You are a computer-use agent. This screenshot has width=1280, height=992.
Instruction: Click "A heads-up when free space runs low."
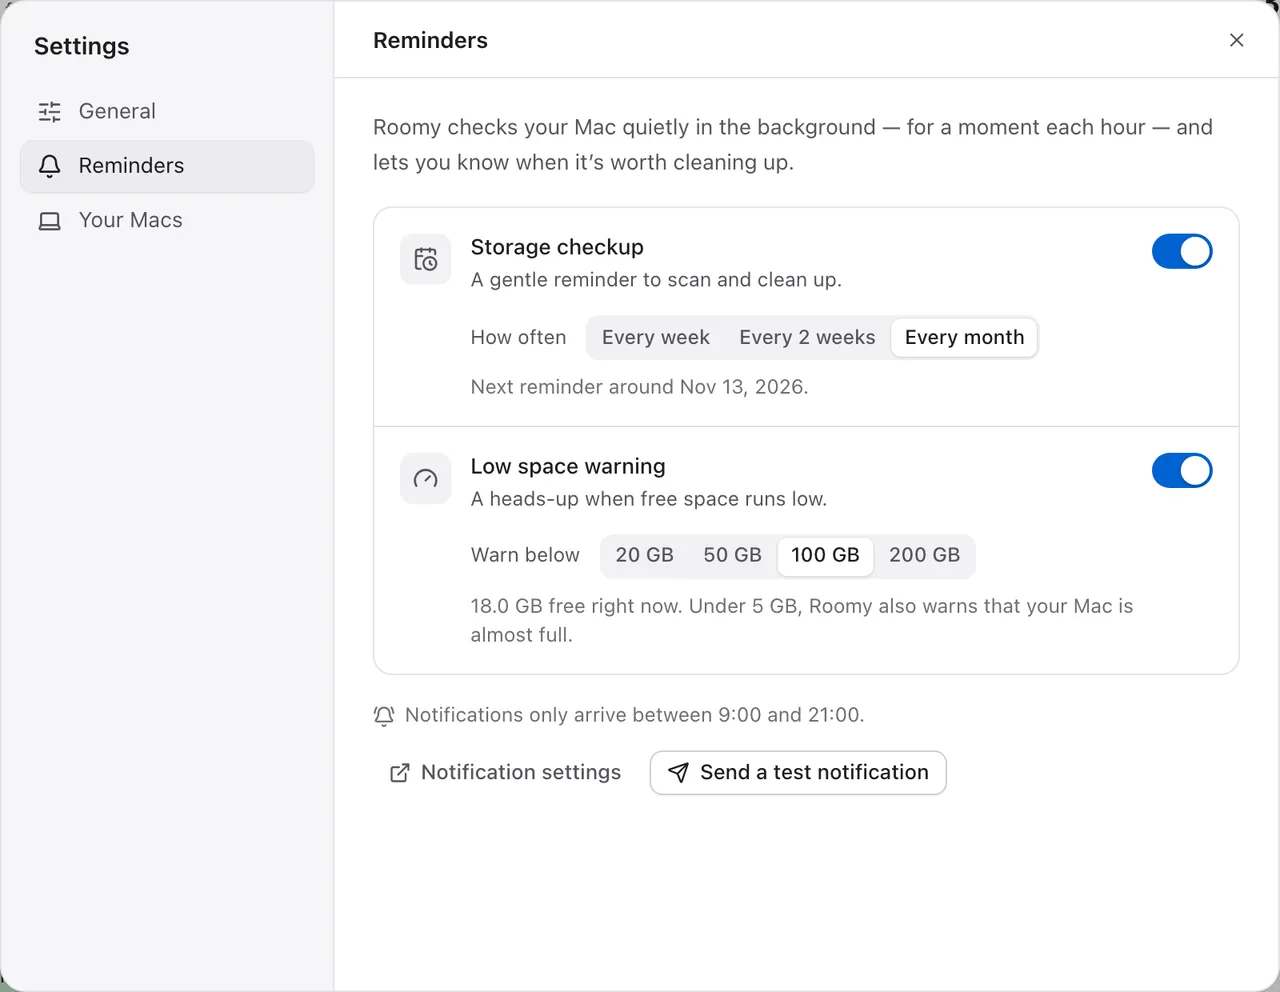649,500
